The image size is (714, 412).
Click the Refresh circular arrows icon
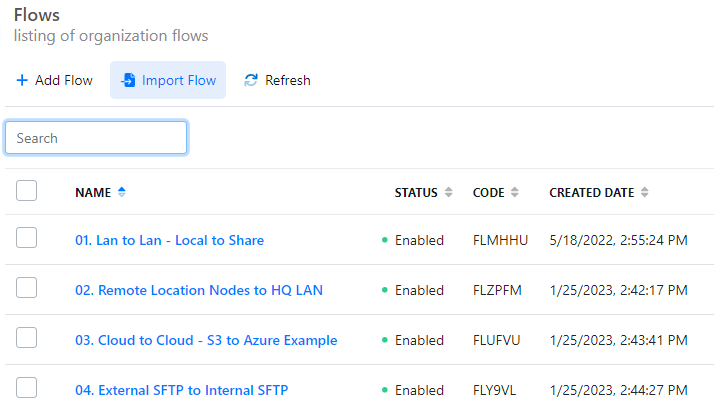pos(251,80)
